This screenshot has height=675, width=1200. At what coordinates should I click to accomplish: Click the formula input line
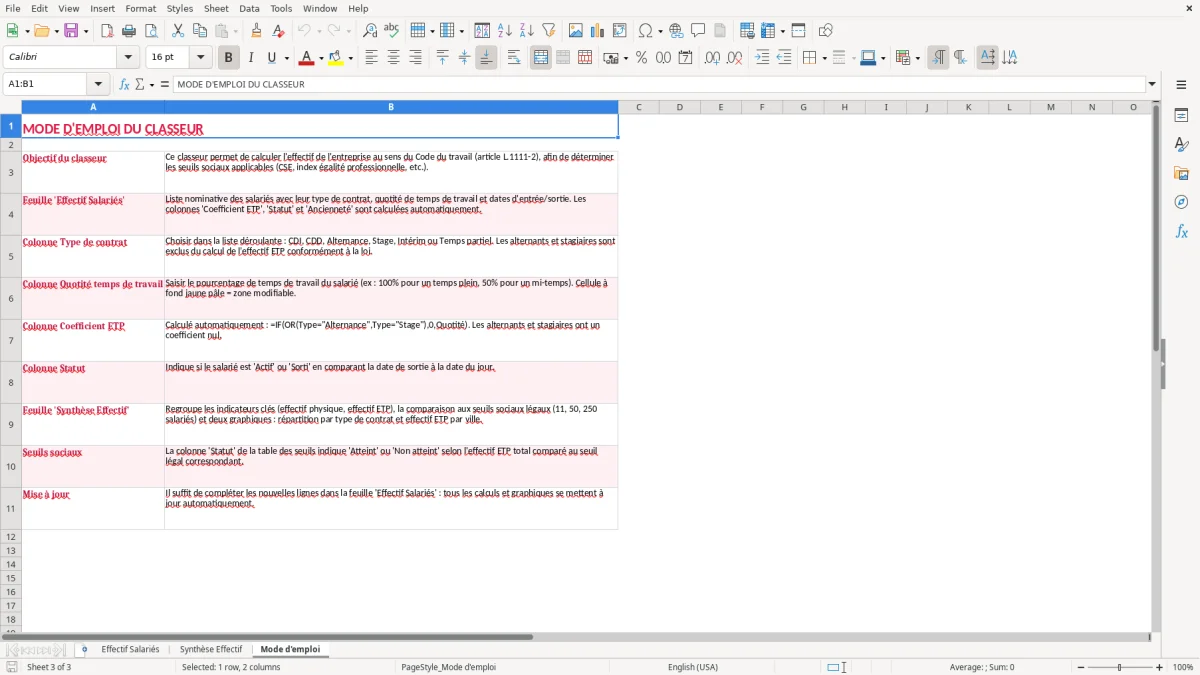tap(658, 84)
